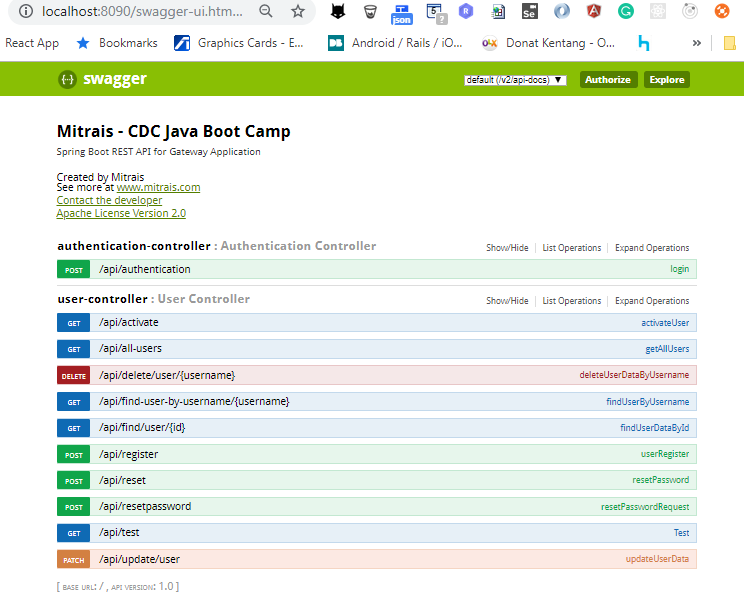The image size is (744, 607).
Task: Expand the /api/activate endpoint
Action: tap(129, 323)
